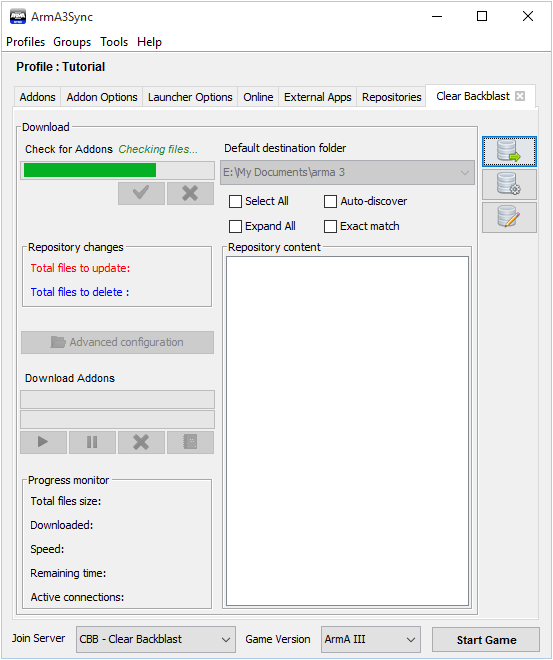Start the addon download with play button
The height and width of the screenshot is (660, 553).
point(43,442)
